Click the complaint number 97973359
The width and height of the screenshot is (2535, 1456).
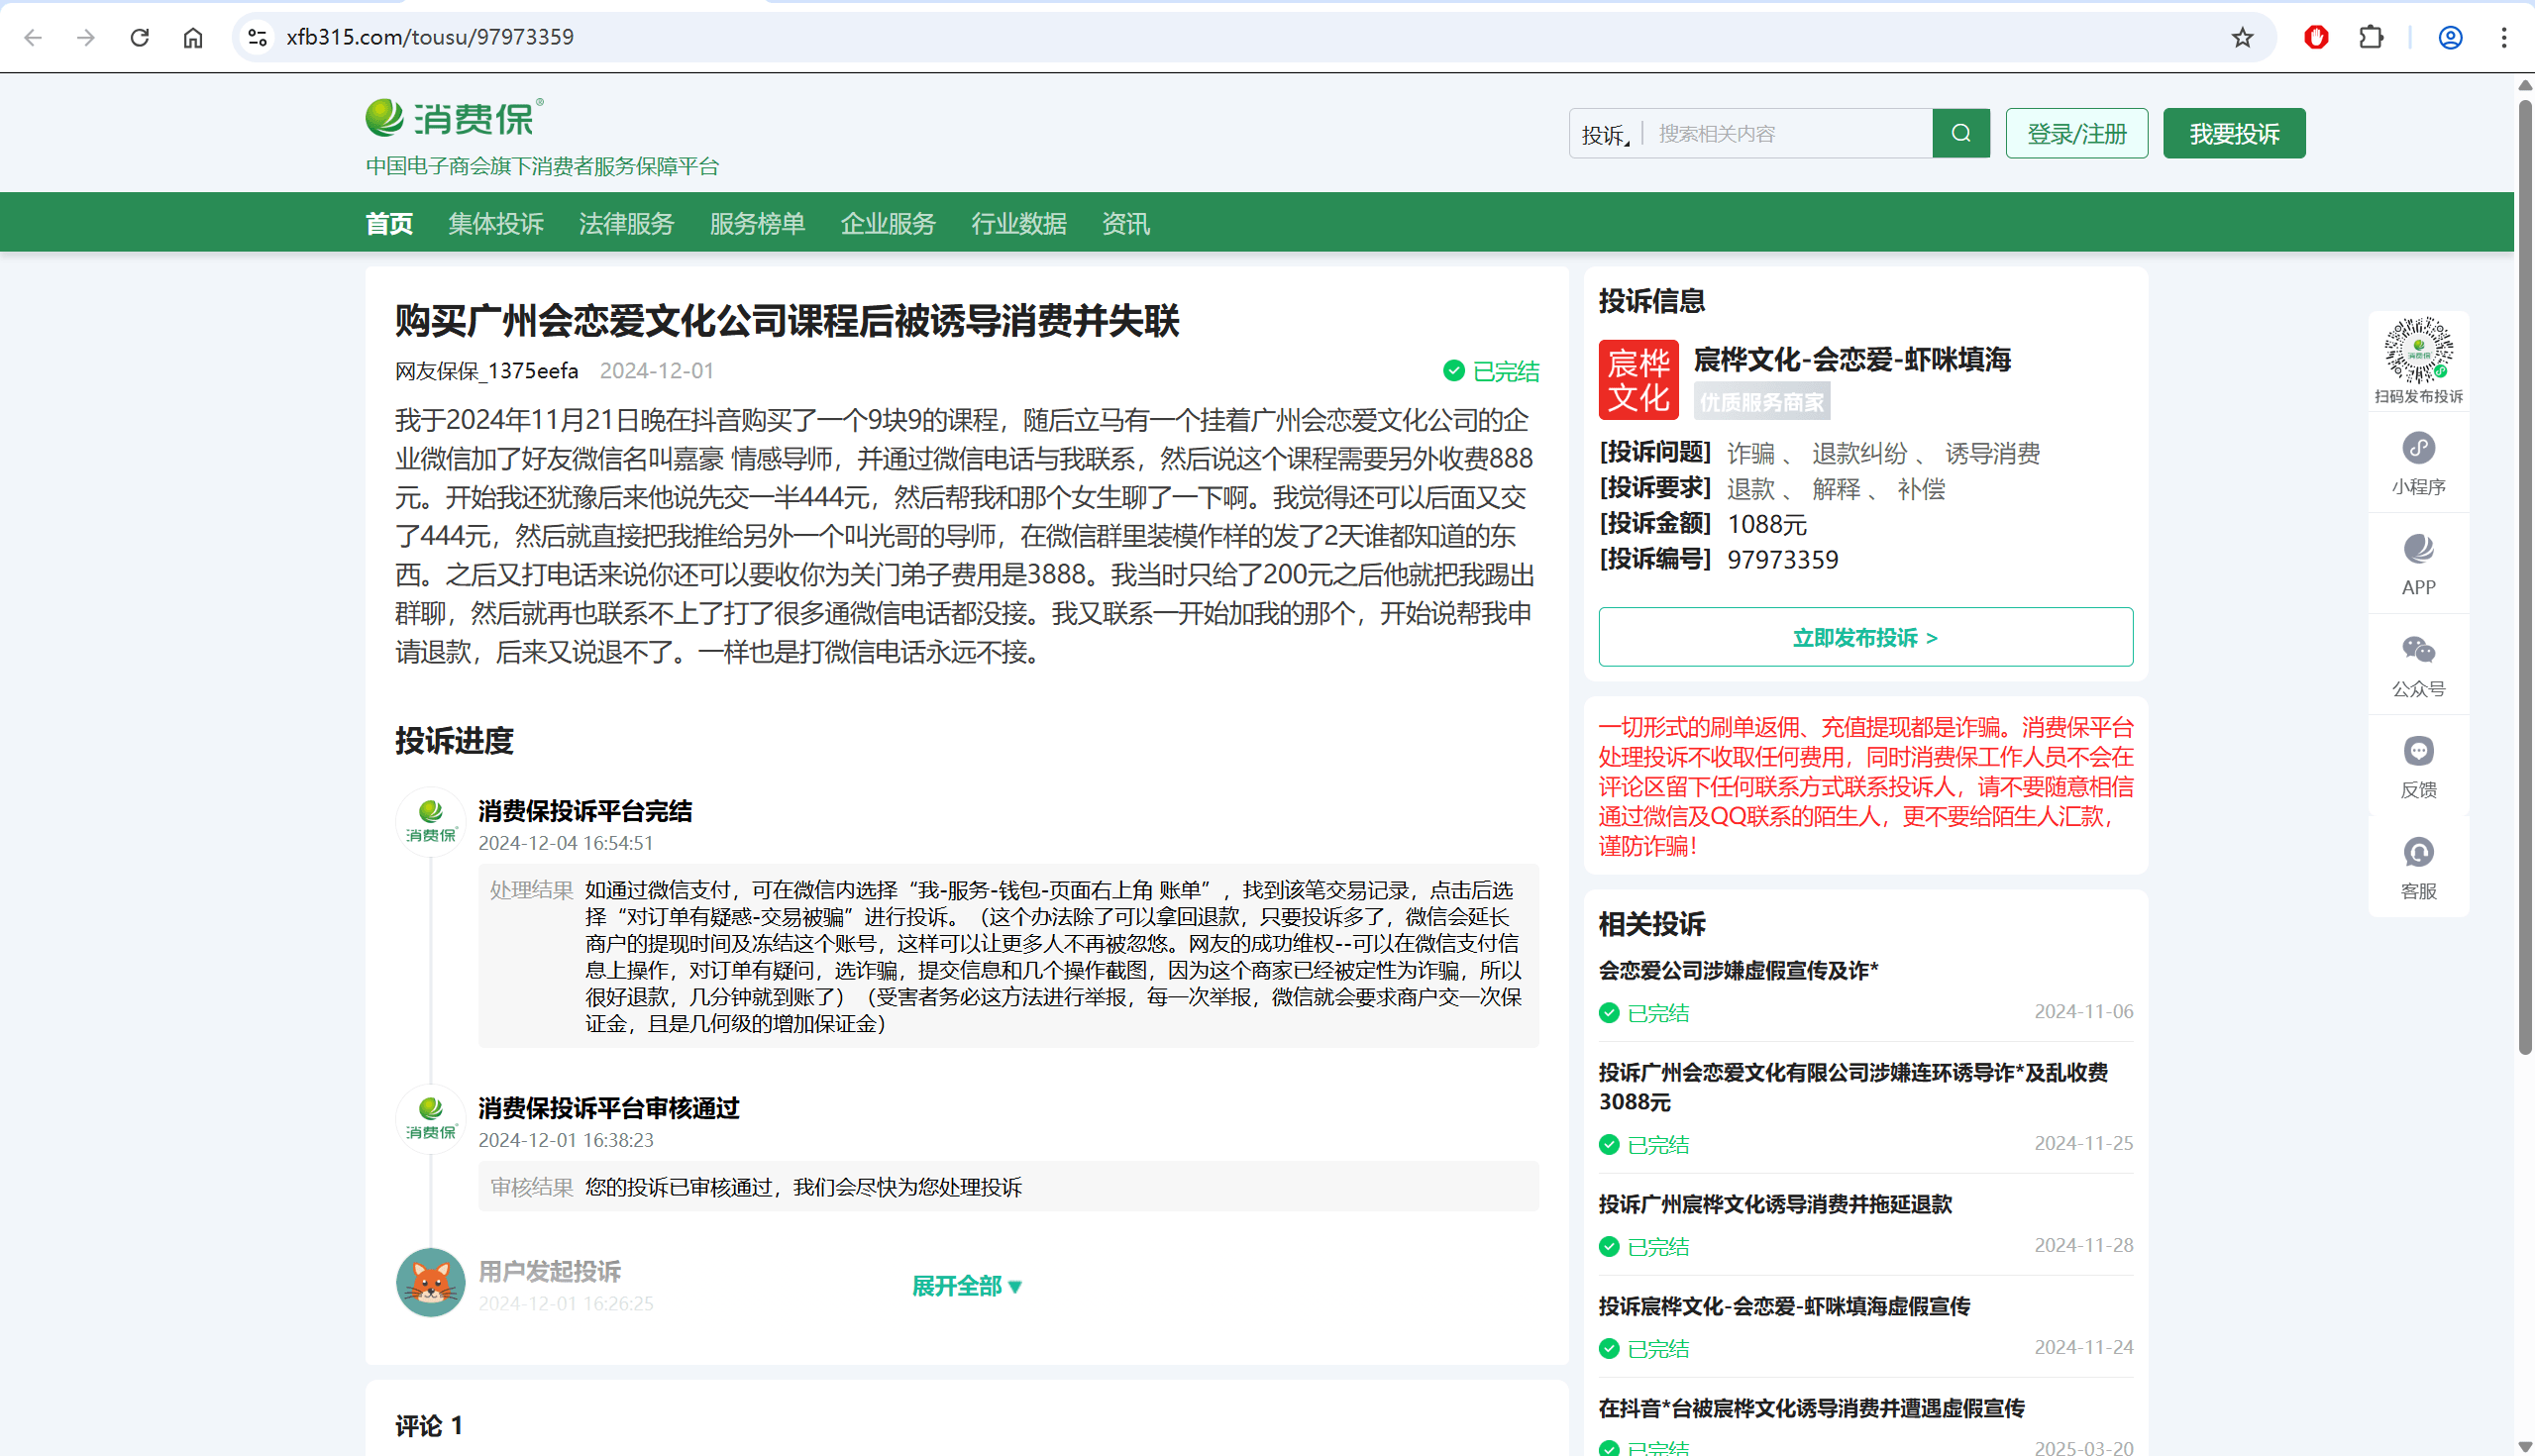click(x=1783, y=560)
